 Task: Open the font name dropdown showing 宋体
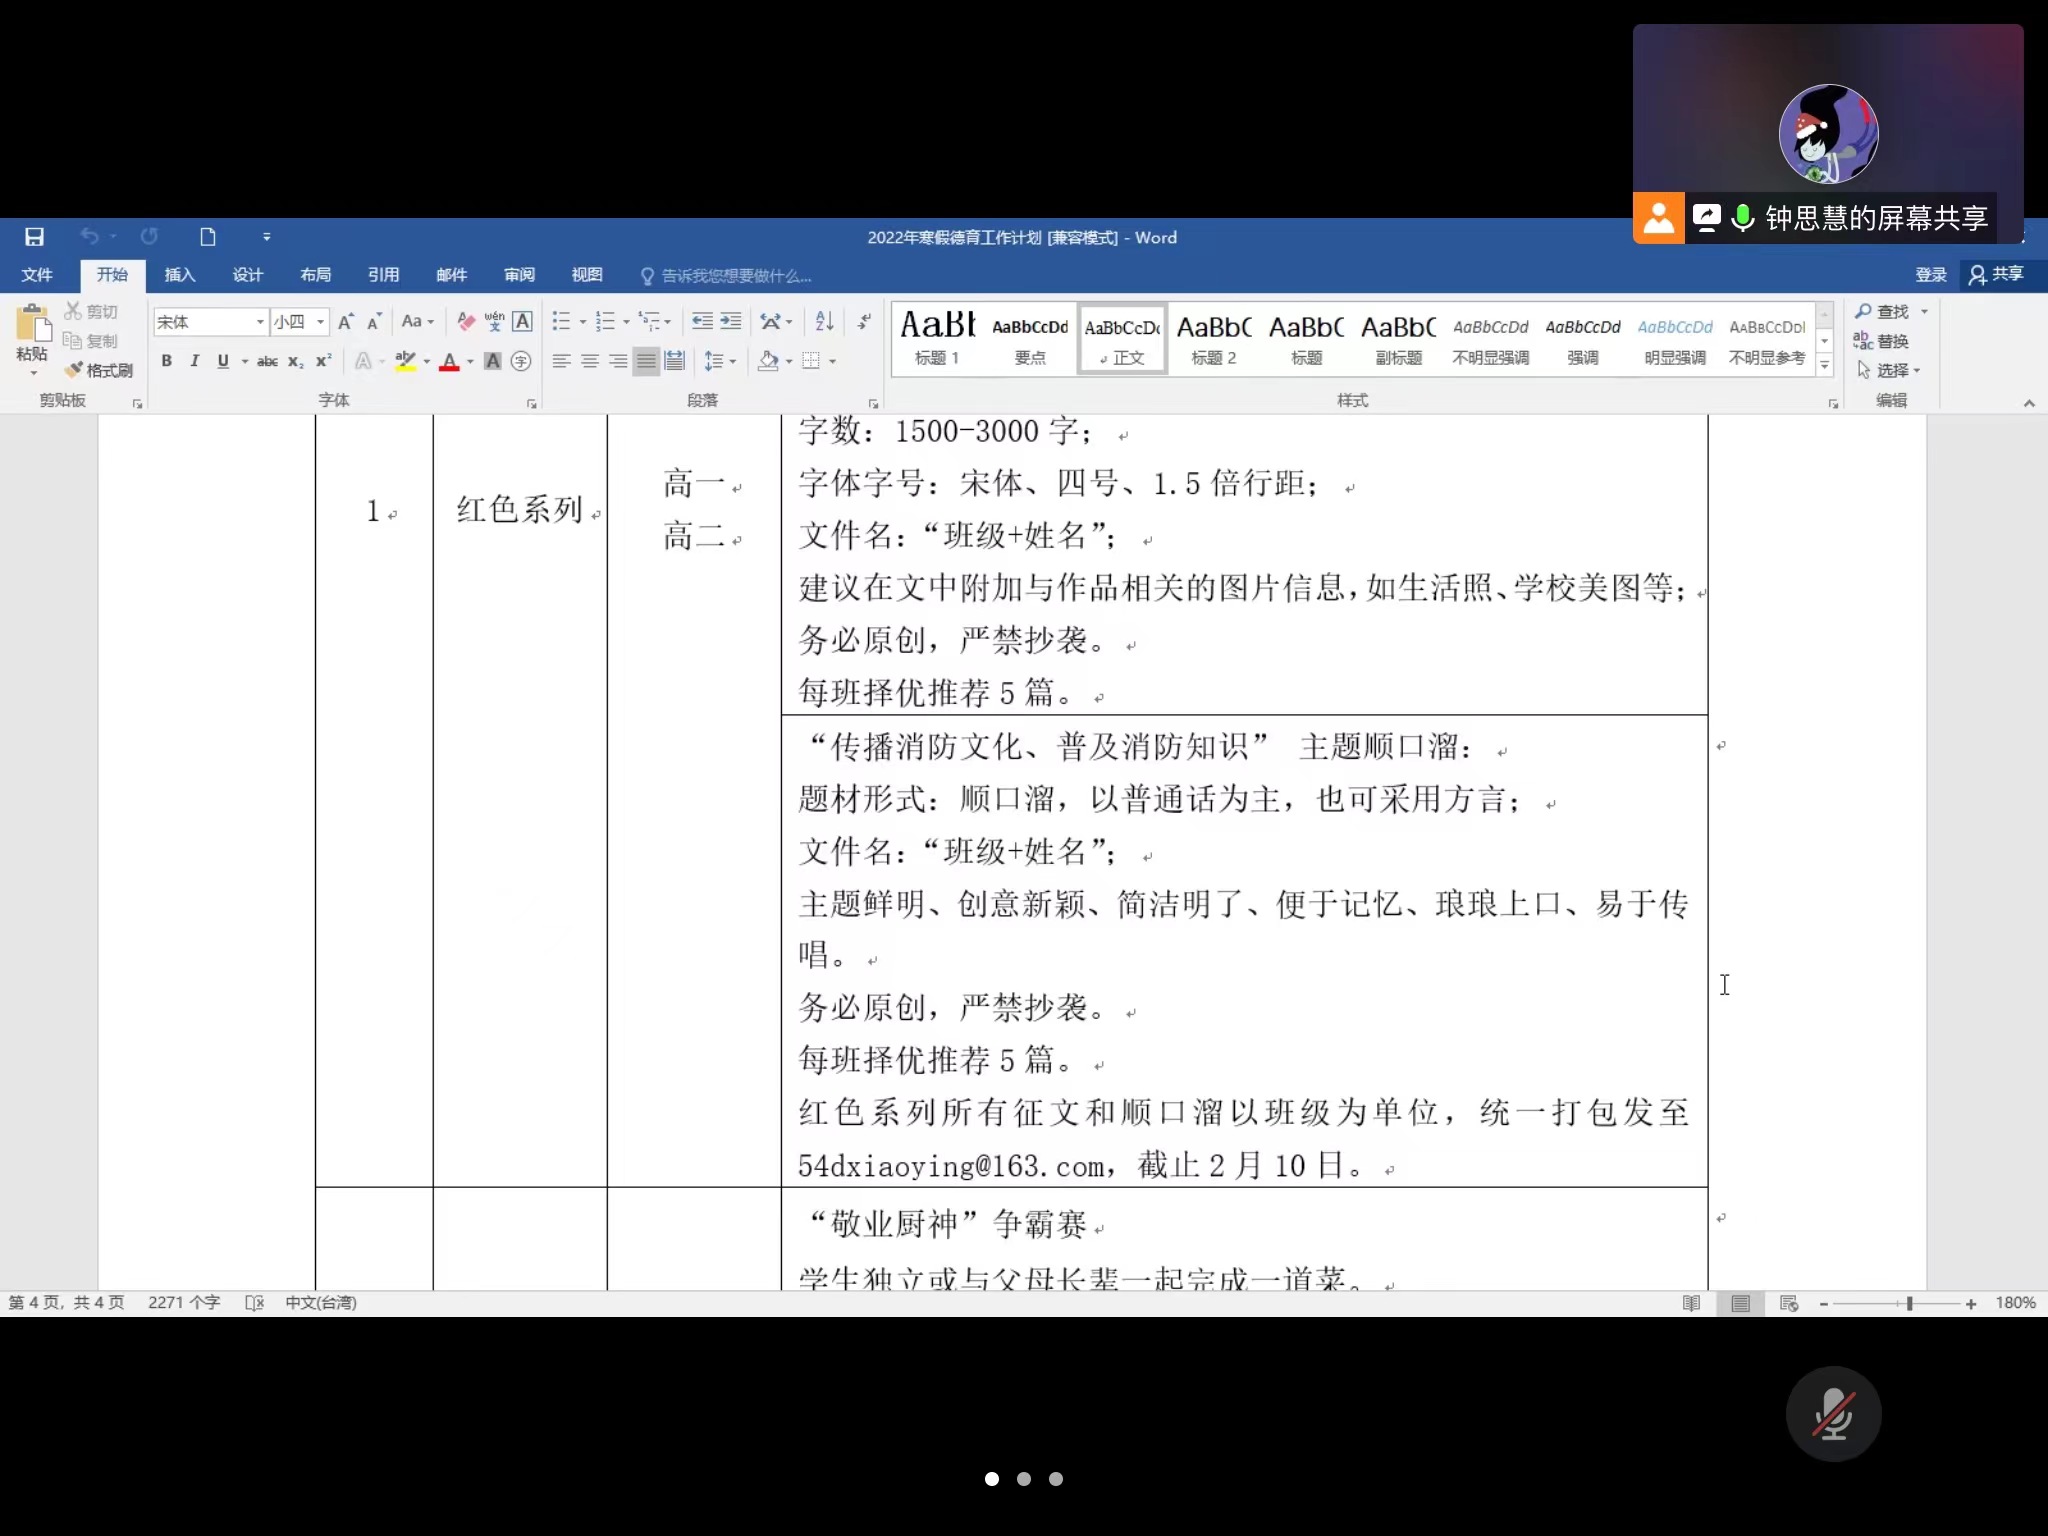(x=260, y=322)
